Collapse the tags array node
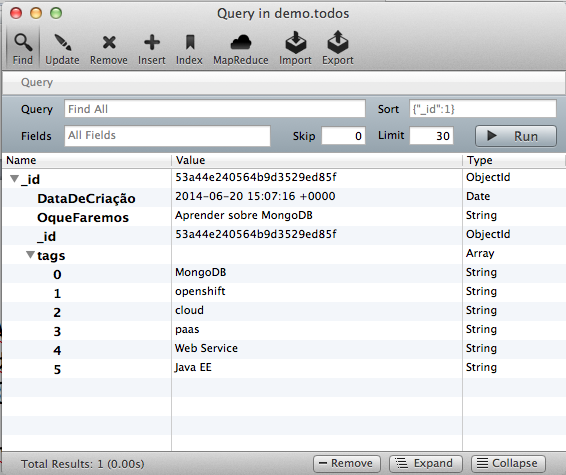 (31, 255)
